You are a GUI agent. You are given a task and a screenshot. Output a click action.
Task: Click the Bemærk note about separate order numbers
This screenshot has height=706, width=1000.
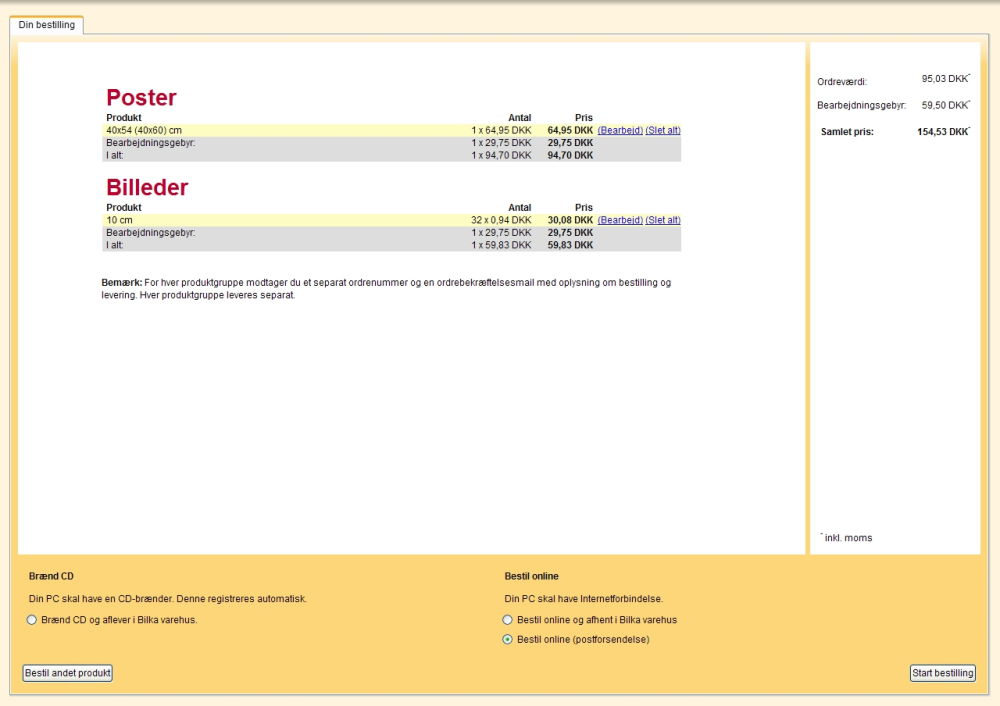[x=386, y=289]
